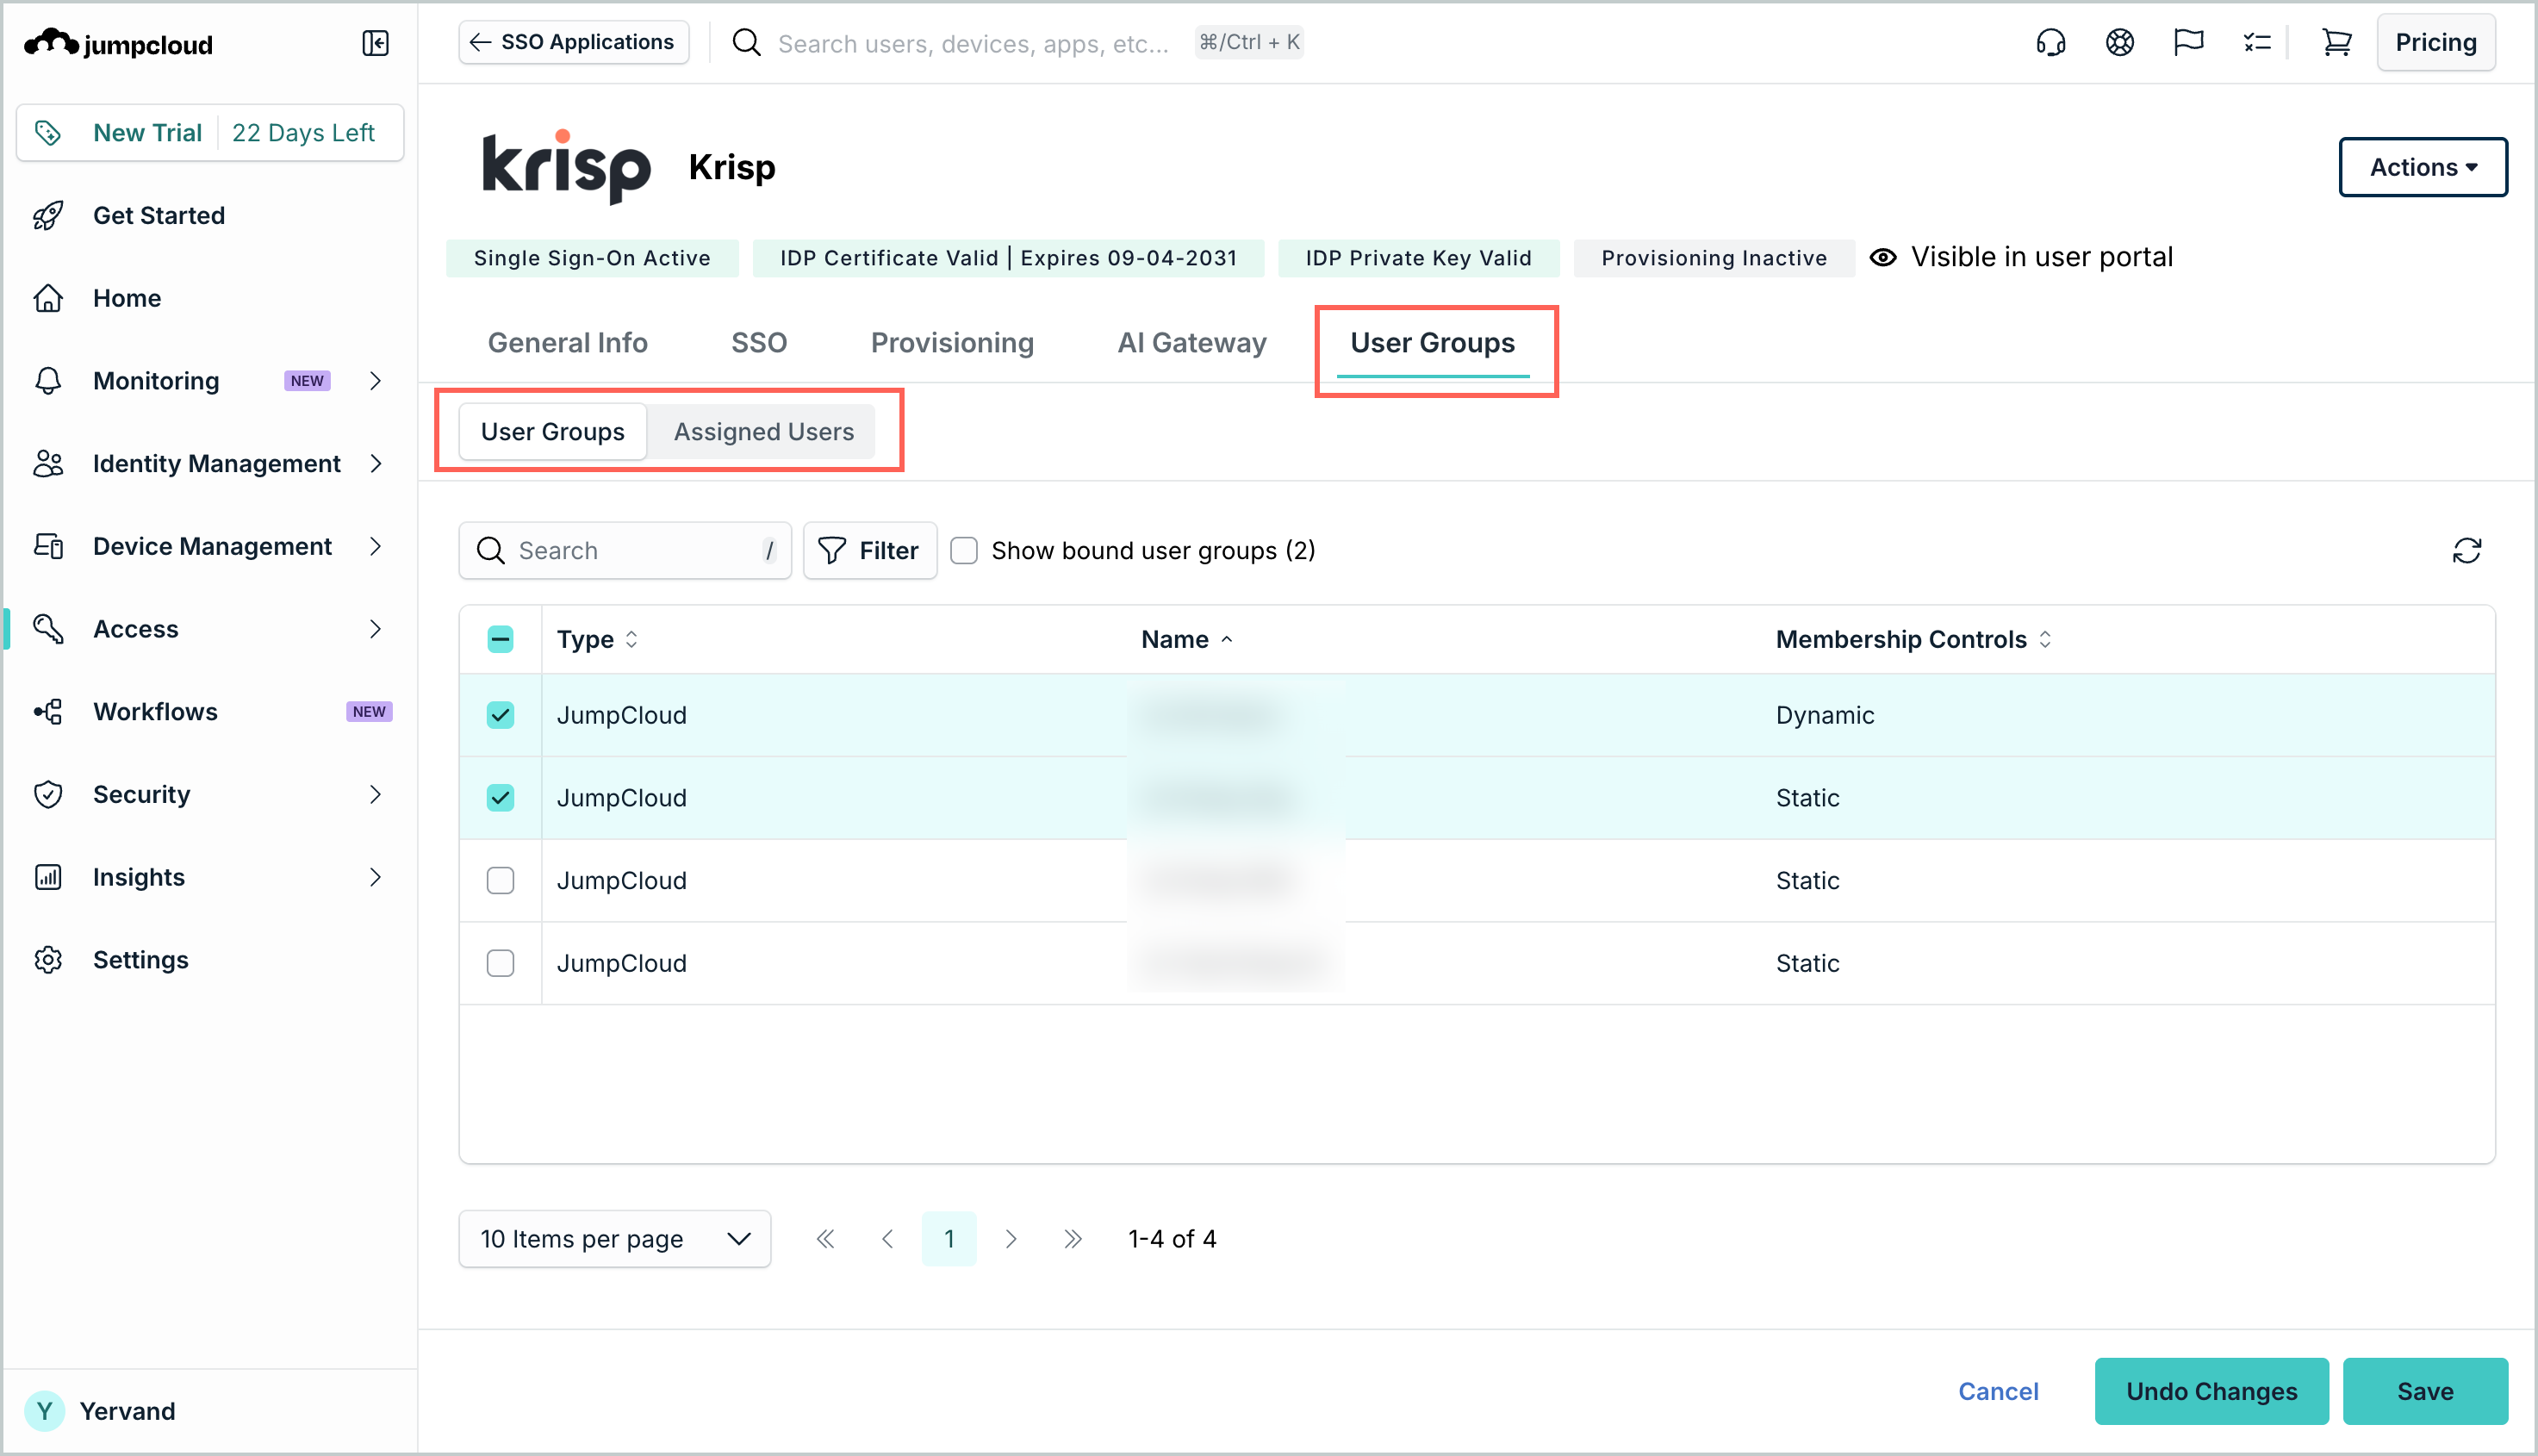Image resolution: width=2538 pixels, height=1456 pixels.
Task: Click the lifebuoy help icon
Action: (2119, 43)
